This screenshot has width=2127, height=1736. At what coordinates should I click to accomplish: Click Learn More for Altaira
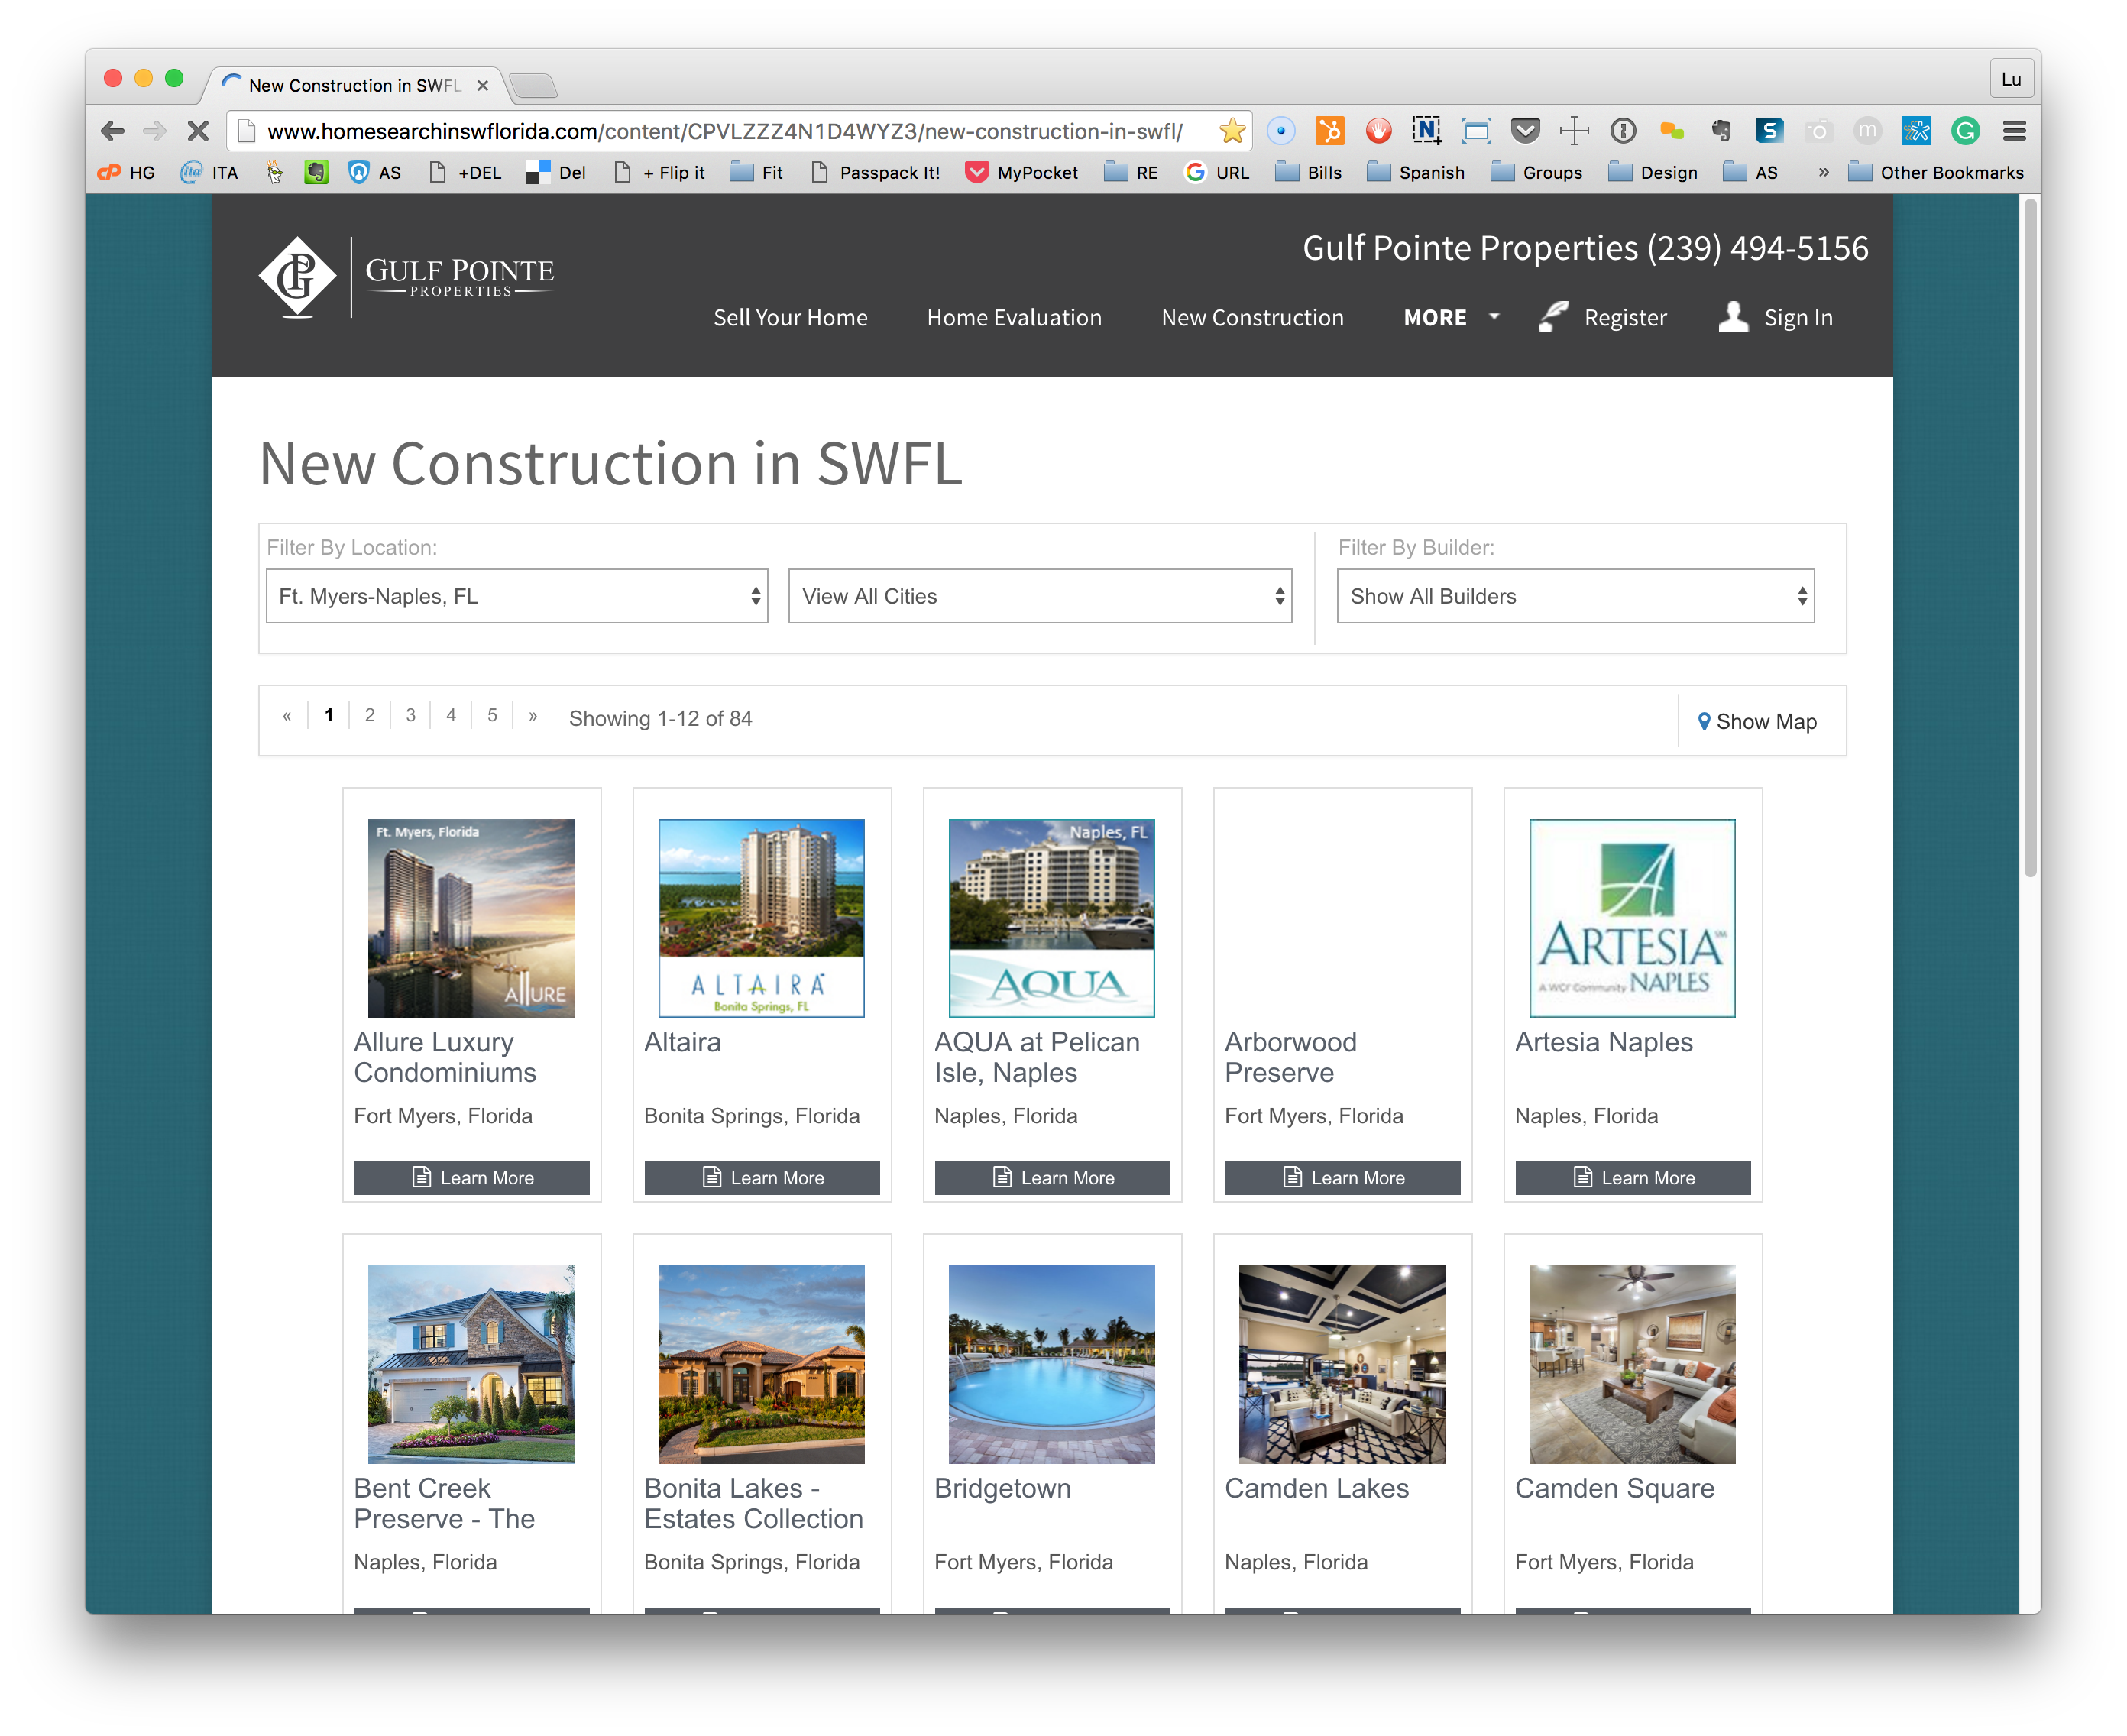[762, 1178]
